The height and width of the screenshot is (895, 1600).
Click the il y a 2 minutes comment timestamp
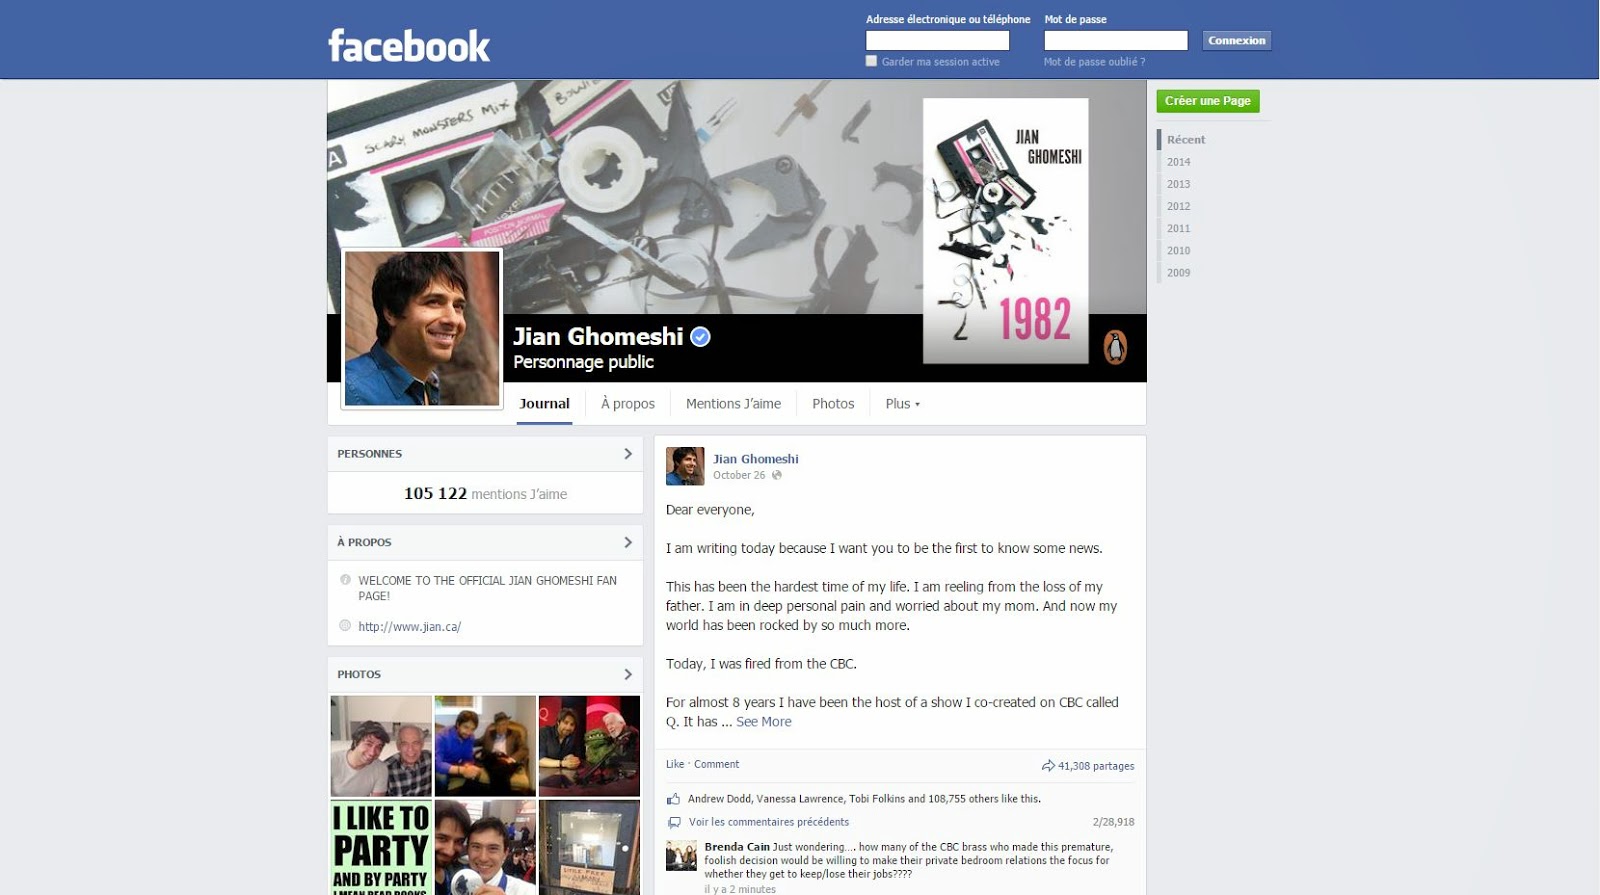point(740,889)
